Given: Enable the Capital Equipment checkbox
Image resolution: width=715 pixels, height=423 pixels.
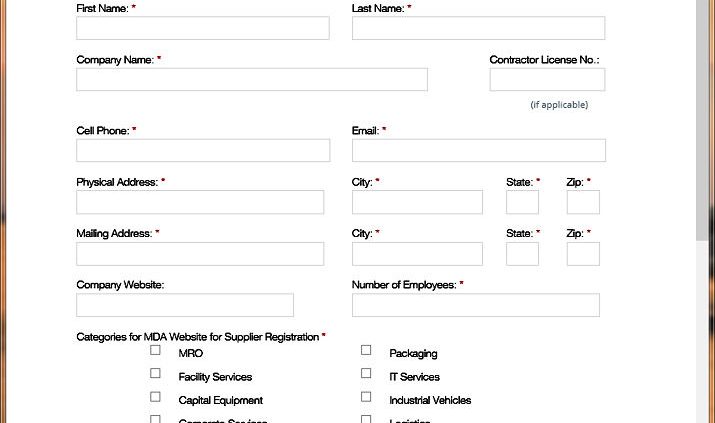Looking at the screenshot, I should (x=155, y=397).
